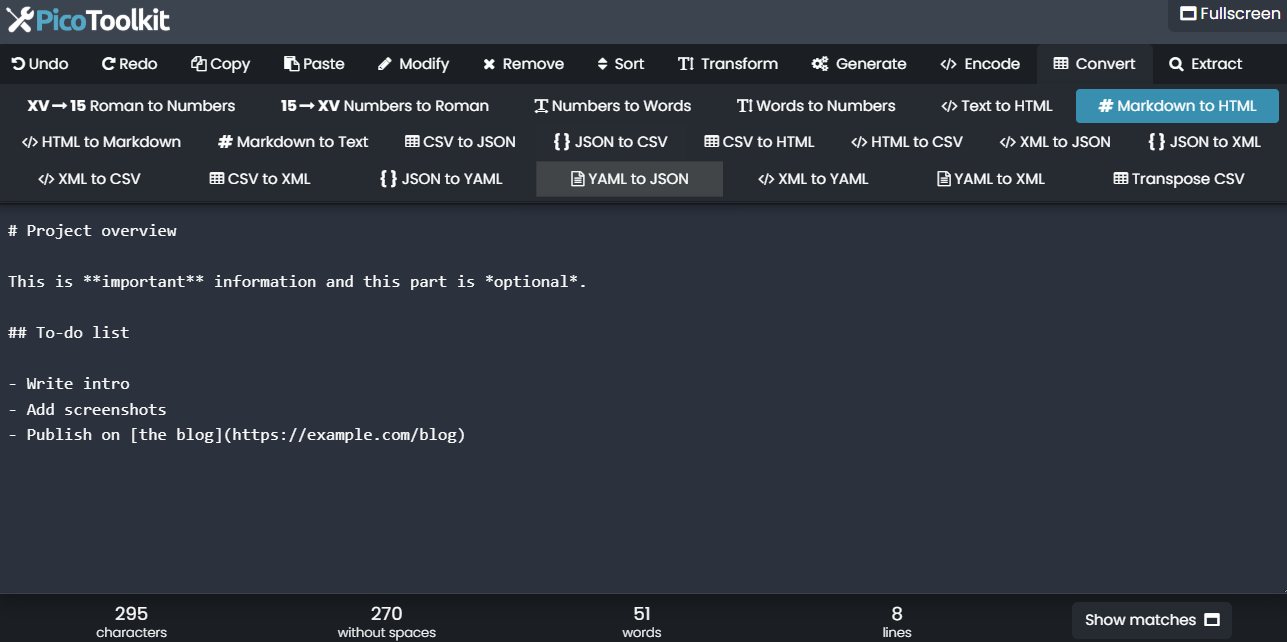
Task: Open the Generate menu
Action: pyautogui.click(x=858, y=64)
